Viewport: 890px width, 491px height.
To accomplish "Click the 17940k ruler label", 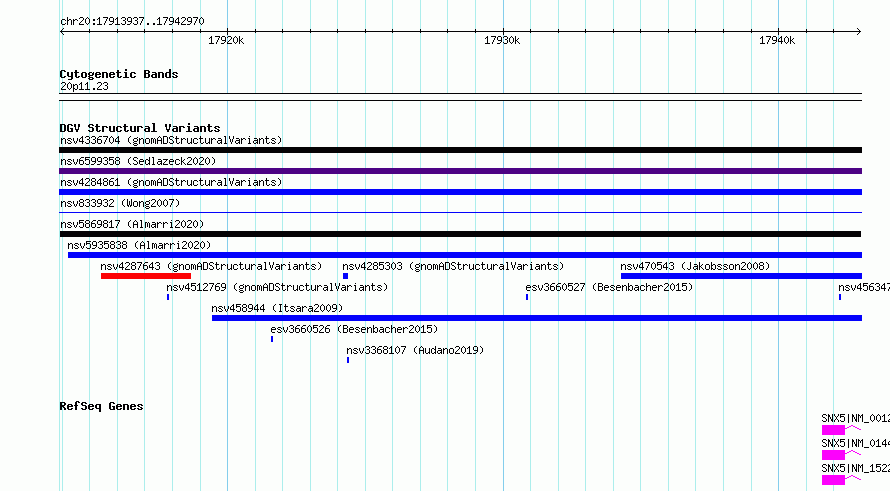I will click(x=777, y=40).
